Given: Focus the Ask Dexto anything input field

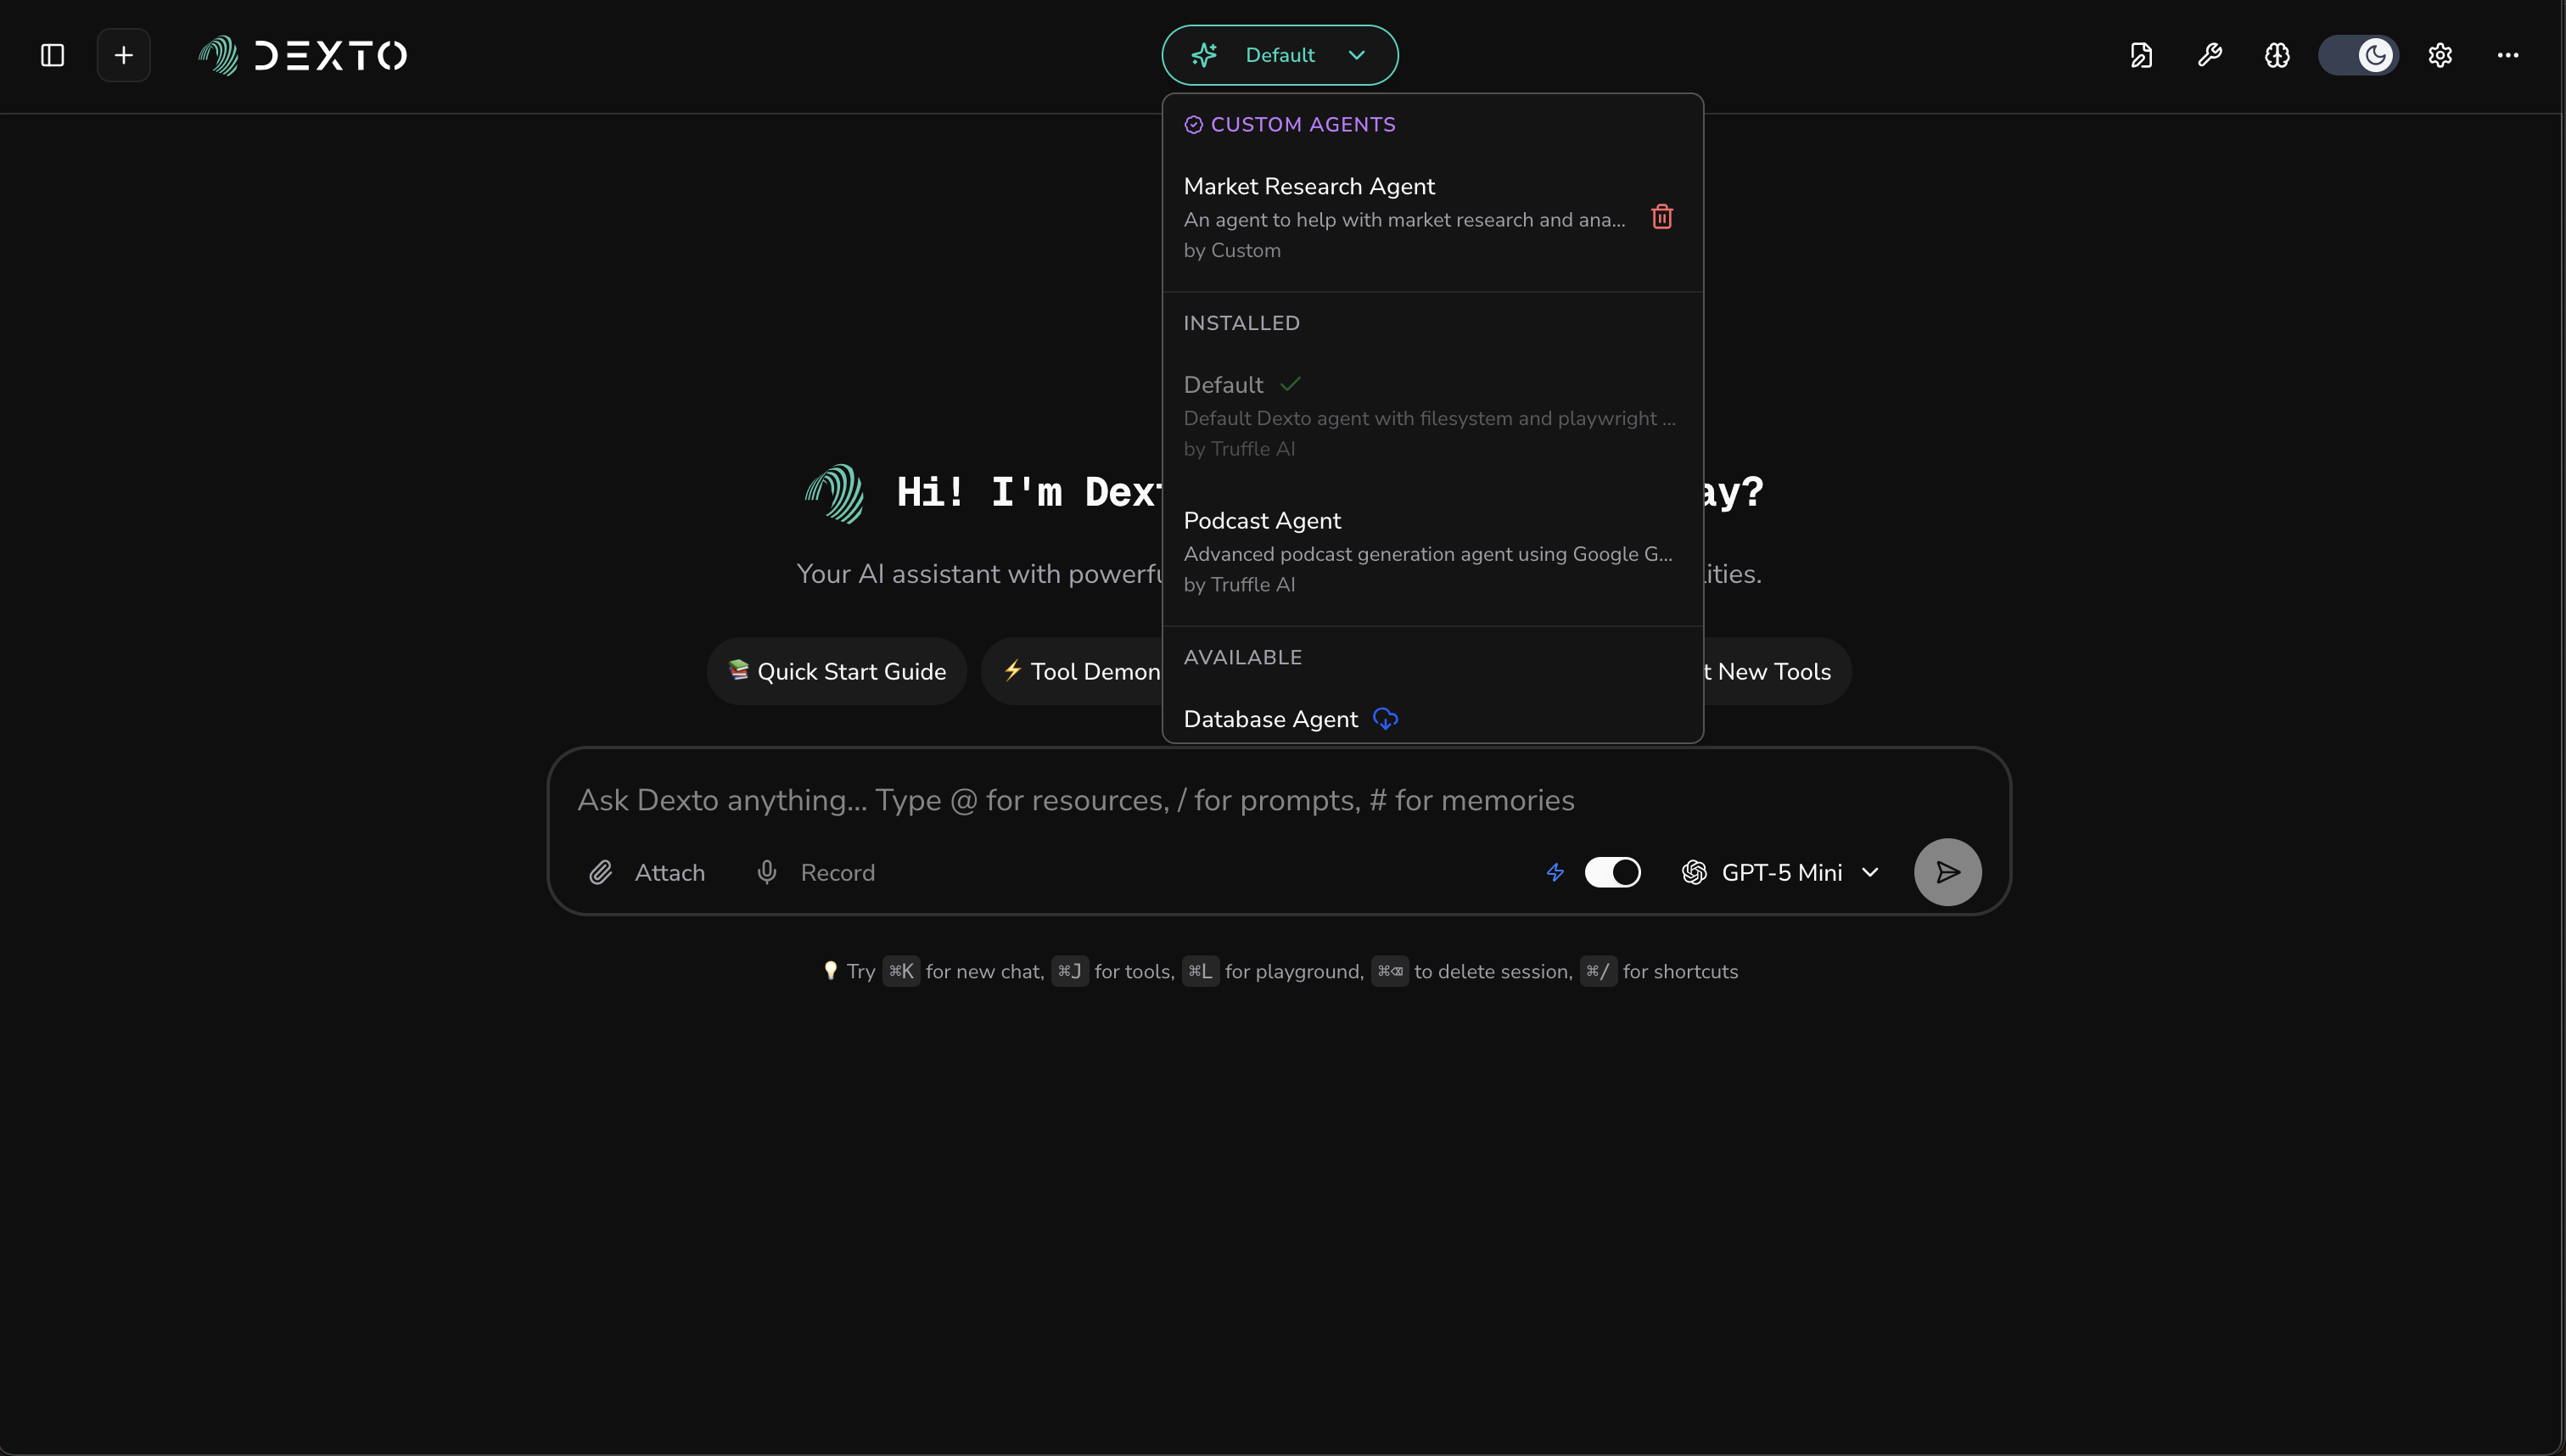Looking at the screenshot, I should click(x=1075, y=800).
